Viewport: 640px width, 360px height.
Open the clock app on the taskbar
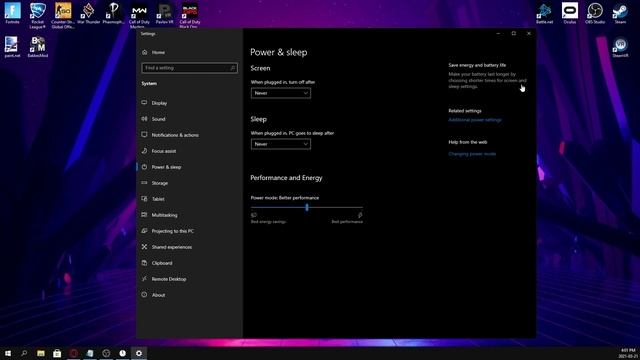point(122,353)
